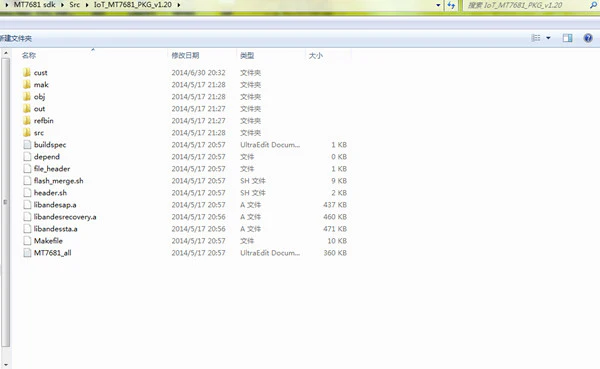
Task: Select the file named libandesap.a
Action: pyautogui.click(x=55, y=205)
